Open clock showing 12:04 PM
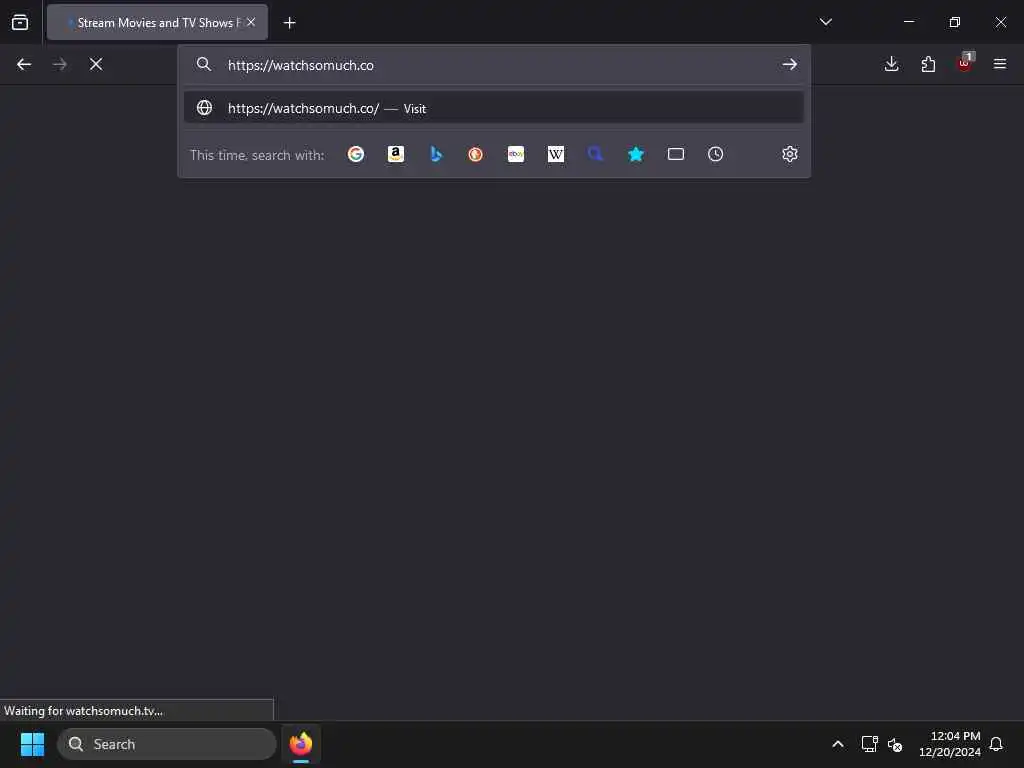Image resolution: width=1024 pixels, height=768 pixels. click(x=950, y=744)
